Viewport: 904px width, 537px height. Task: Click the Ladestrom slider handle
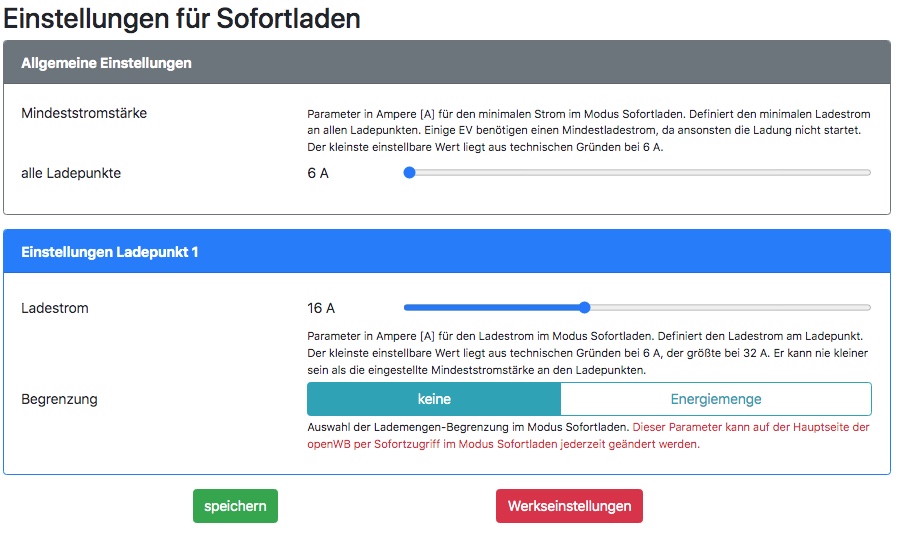tap(585, 308)
